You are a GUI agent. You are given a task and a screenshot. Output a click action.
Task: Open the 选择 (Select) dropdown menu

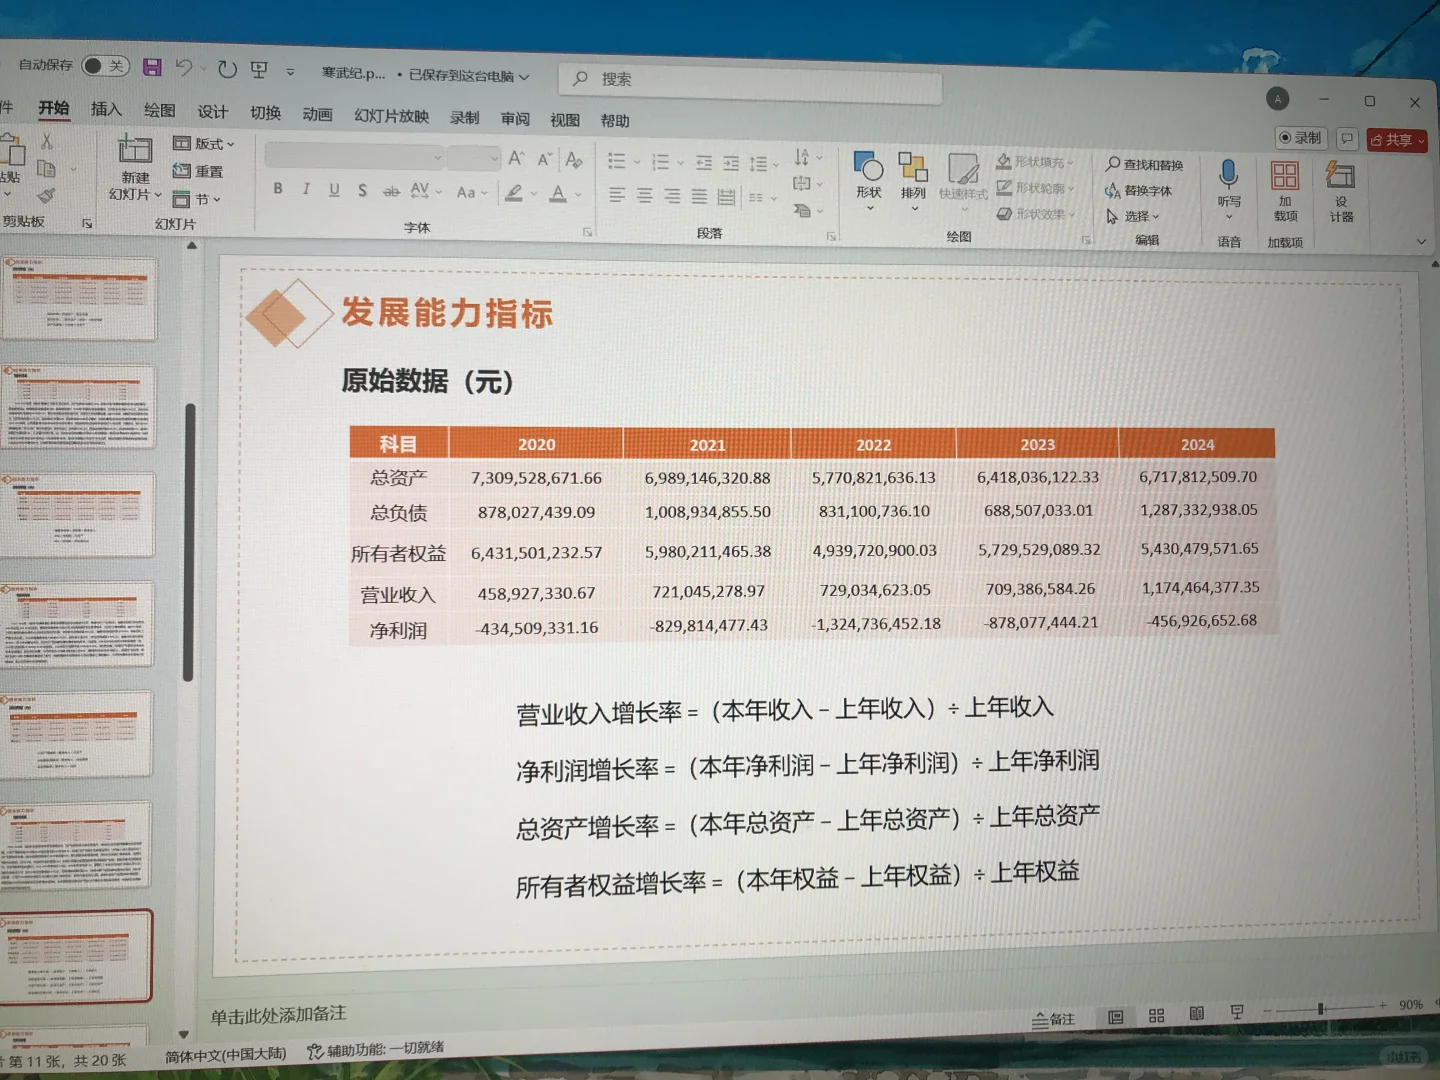tap(1133, 216)
